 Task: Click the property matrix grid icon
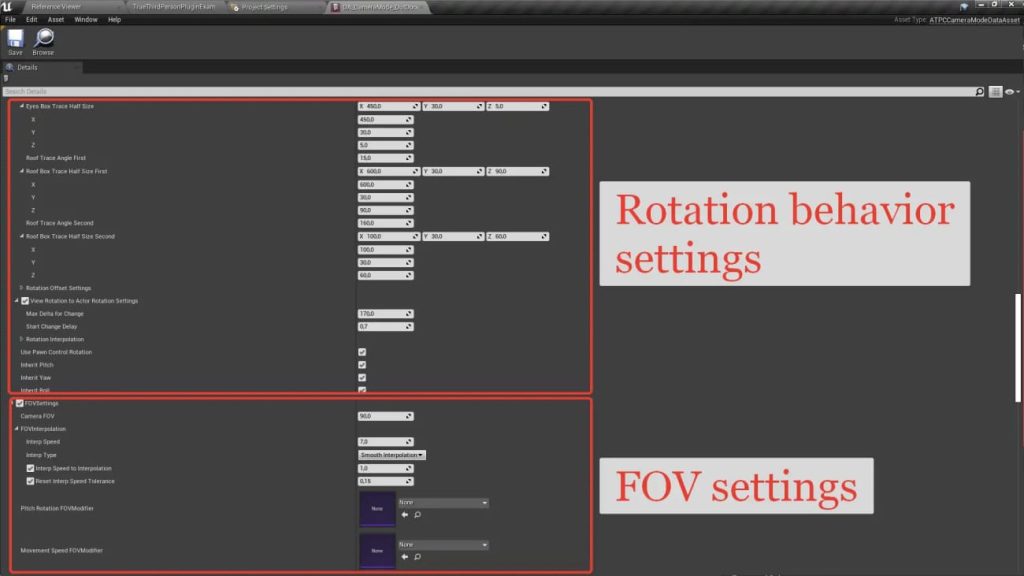tap(995, 92)
